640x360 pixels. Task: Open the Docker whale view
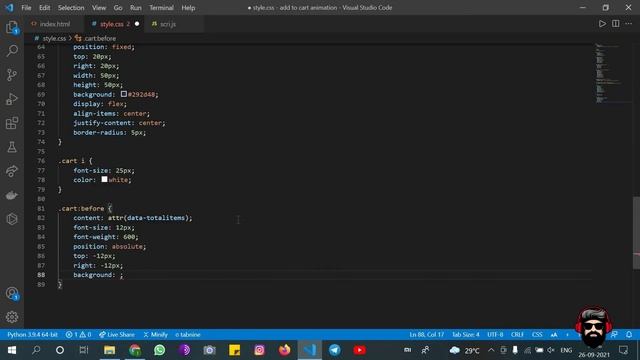click(12, 195)
